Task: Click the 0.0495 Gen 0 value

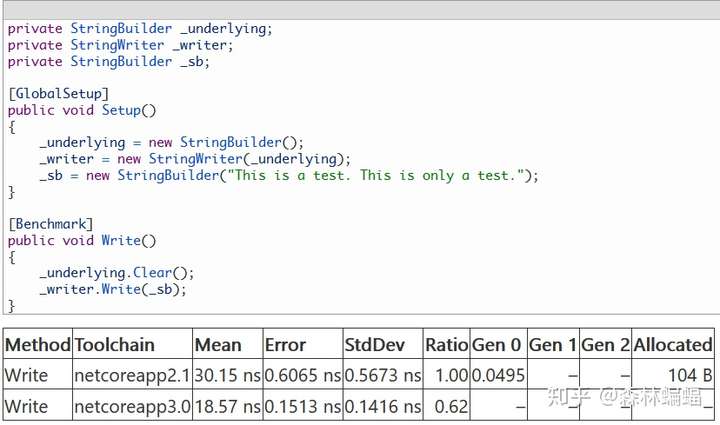Action: 497,376
